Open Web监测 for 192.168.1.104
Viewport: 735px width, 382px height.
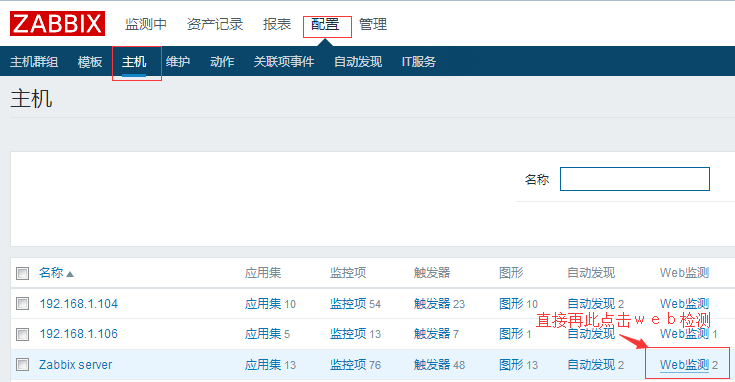coord(684,304)
